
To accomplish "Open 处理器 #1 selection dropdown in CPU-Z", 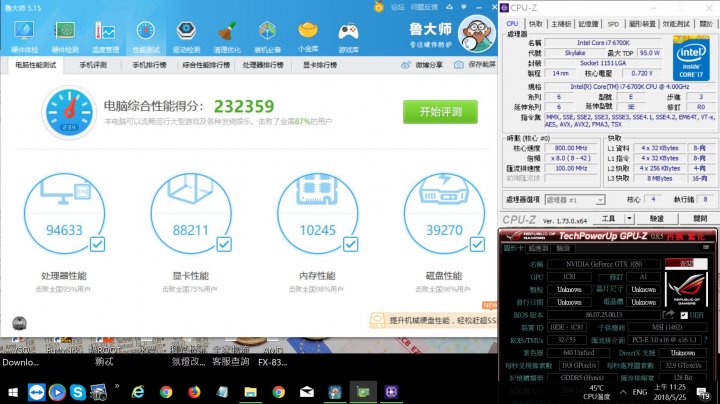I will coord(575,200).
